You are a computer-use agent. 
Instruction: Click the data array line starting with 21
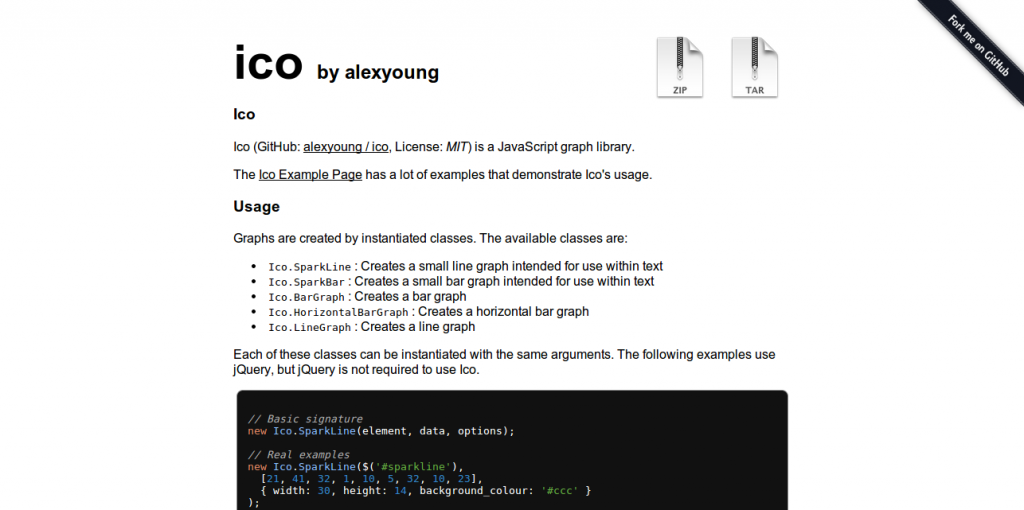coord(372,478)
